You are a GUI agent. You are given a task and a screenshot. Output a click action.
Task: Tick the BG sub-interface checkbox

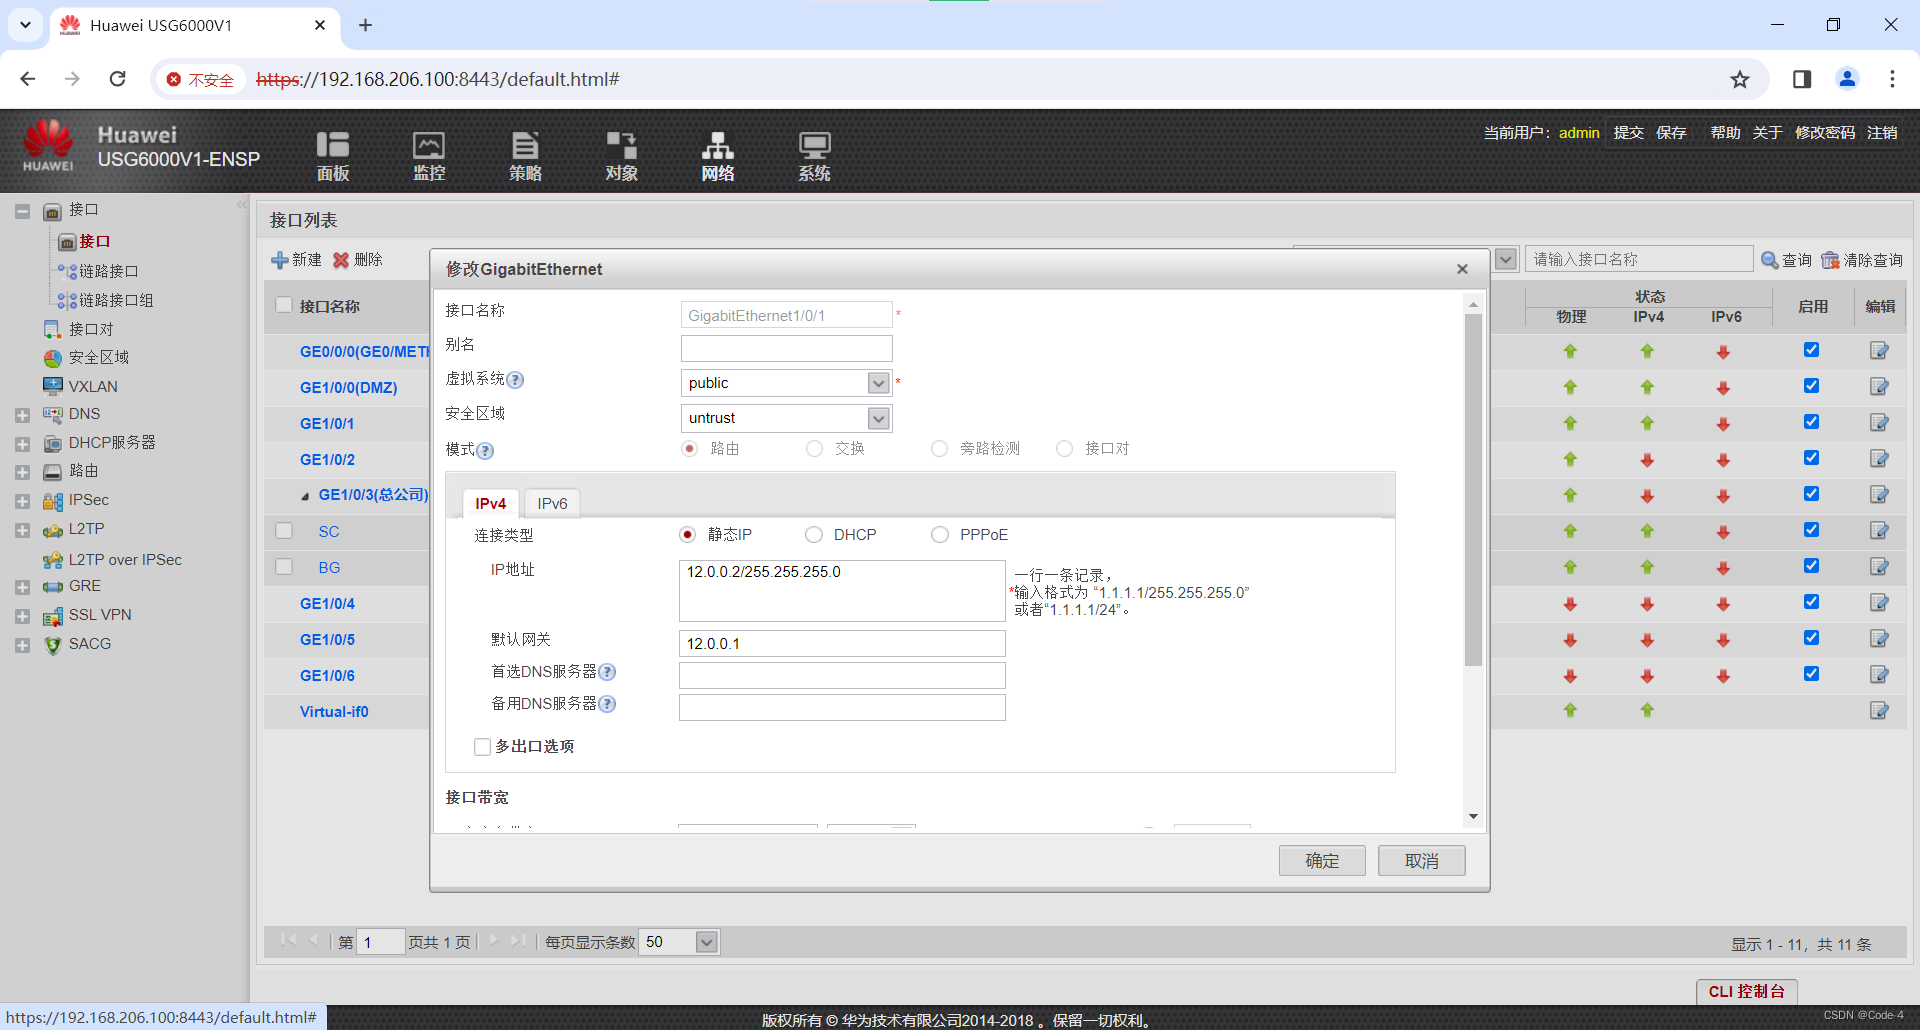point(284,567)
